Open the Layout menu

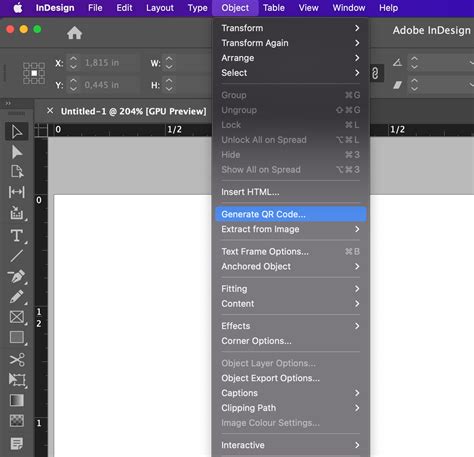click(x=160, y=8)
